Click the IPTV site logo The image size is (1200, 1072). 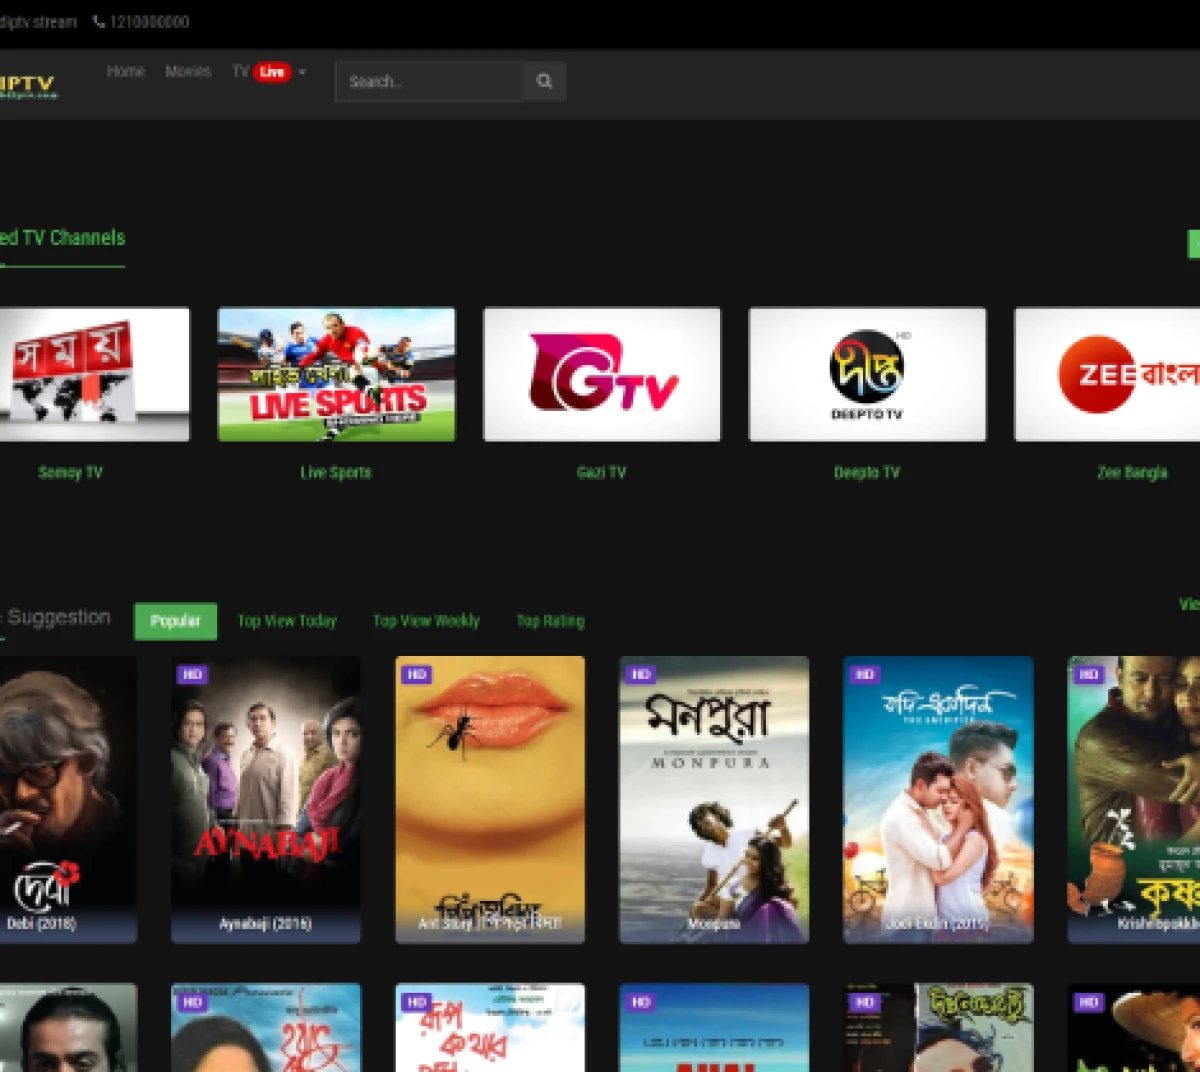[x=28, y=86]
